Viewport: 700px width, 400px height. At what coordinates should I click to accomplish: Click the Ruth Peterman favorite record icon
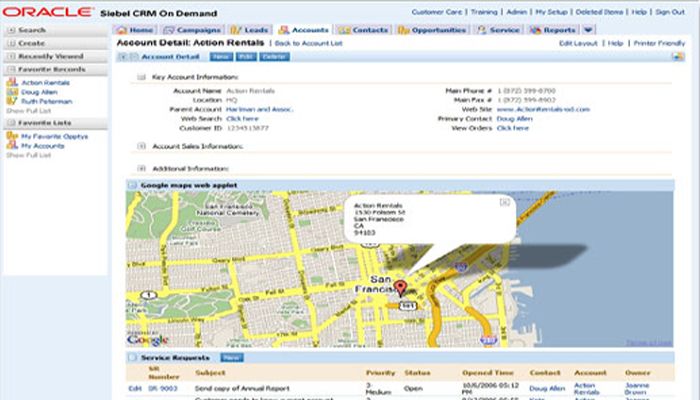click(x=12, y=101)
